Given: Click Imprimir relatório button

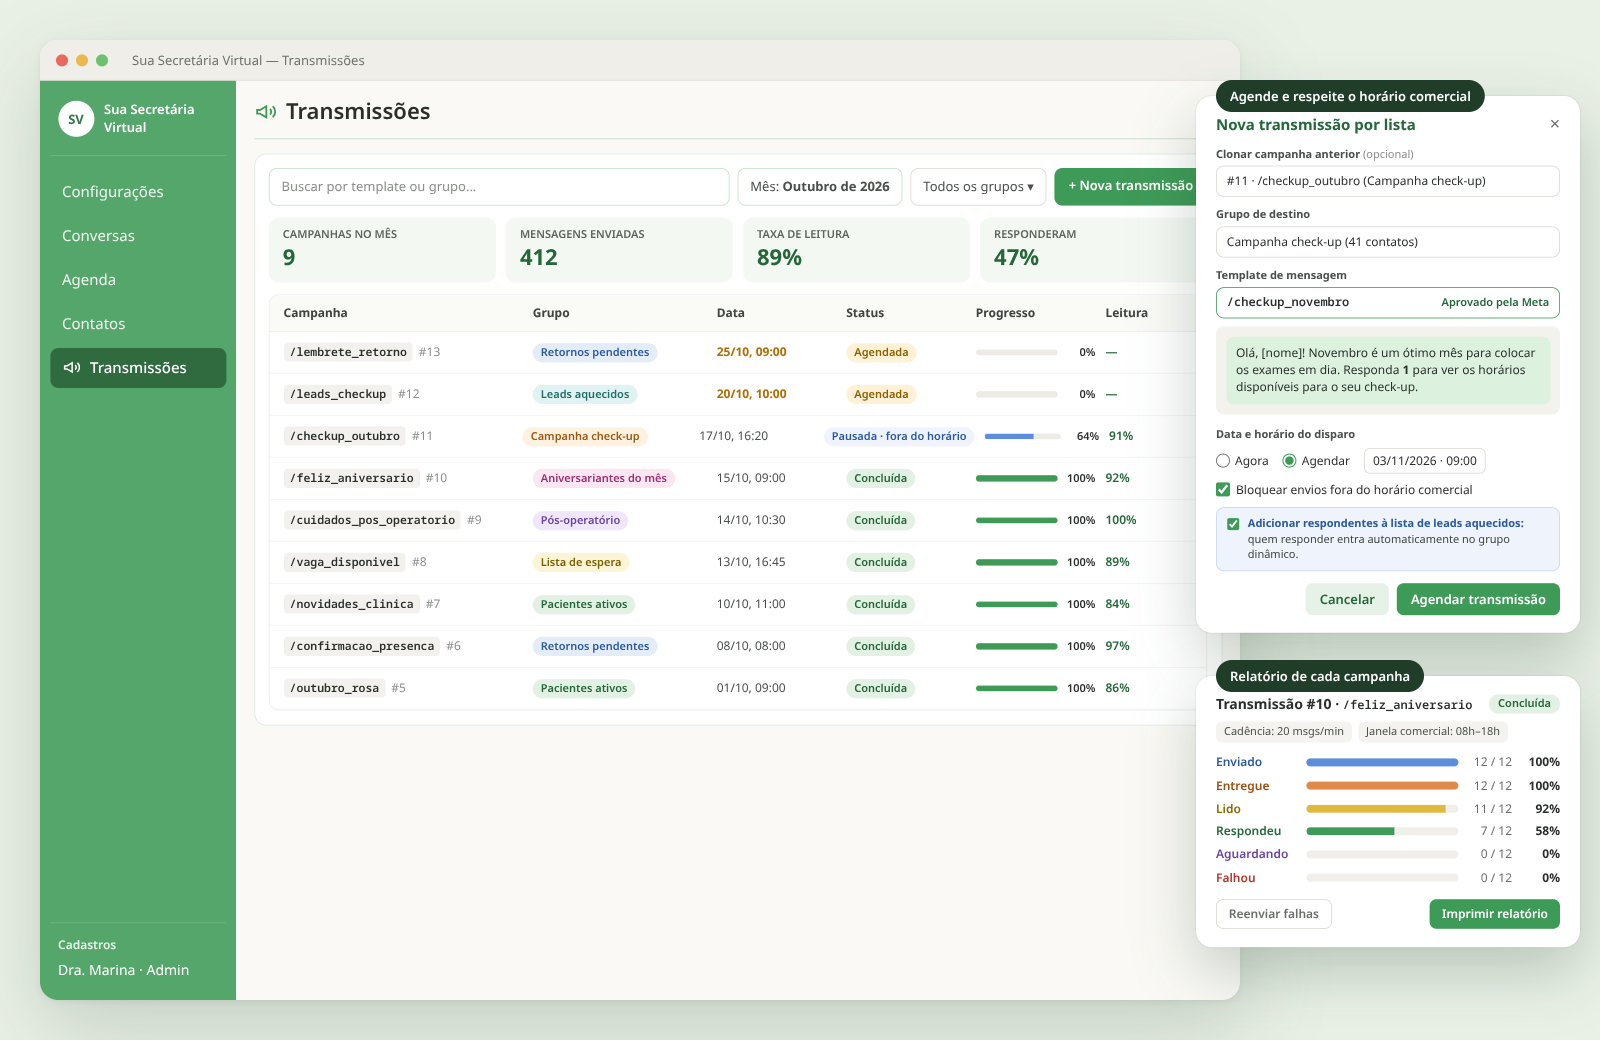Looking at the screenshot, I should pos(1494,914).
